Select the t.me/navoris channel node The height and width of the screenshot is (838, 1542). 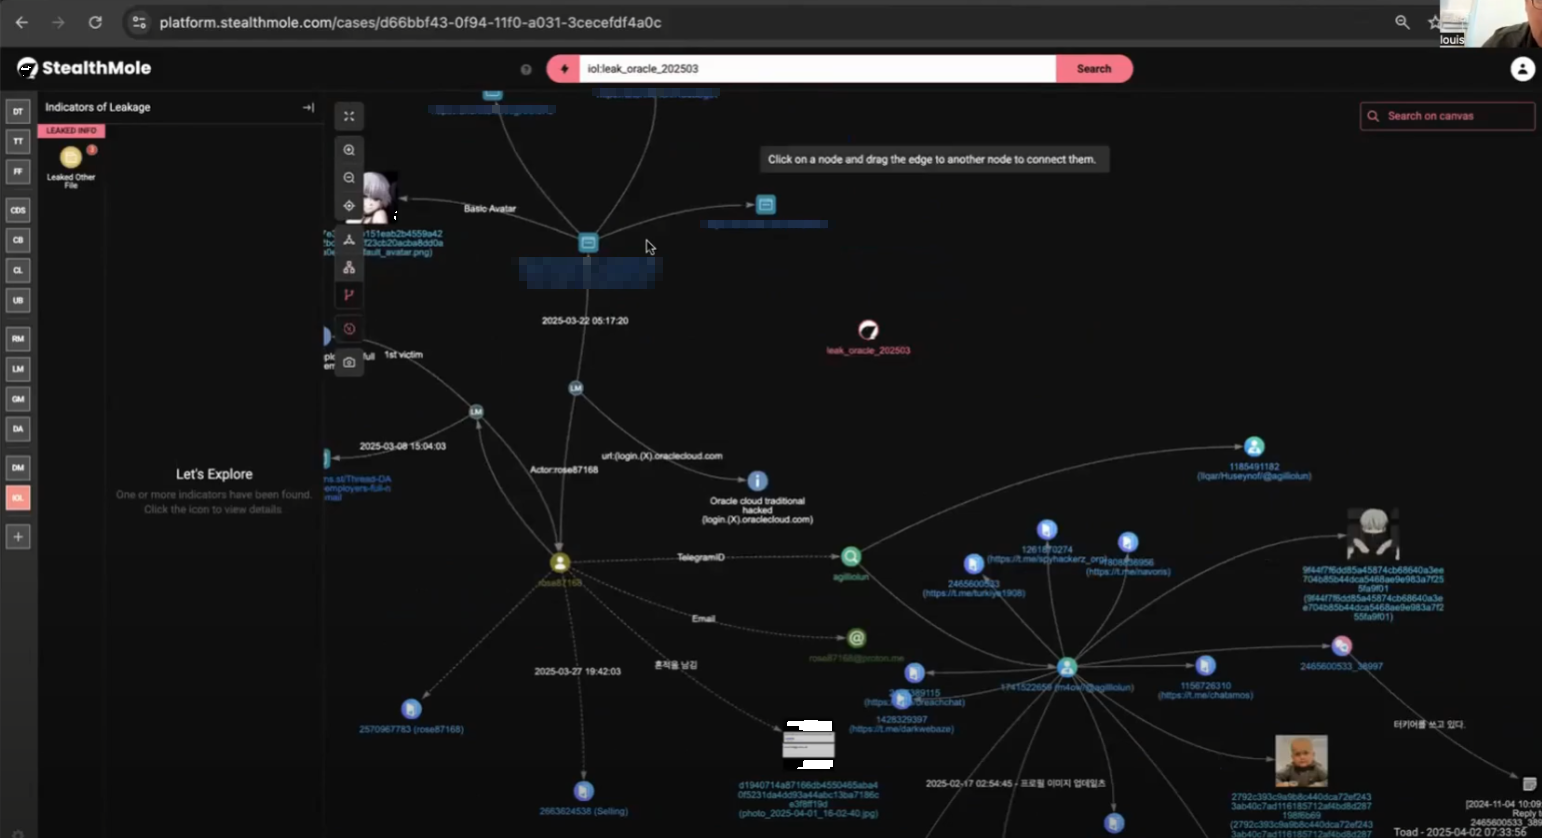(x=1128, y=542)
